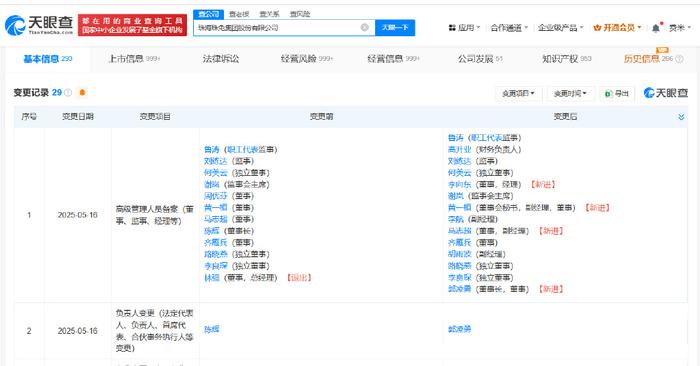Open 路晓燕 (独立董事) link in 变更前 column
The height and width of the screenshot is (366, 700).
tap(216, 254)
